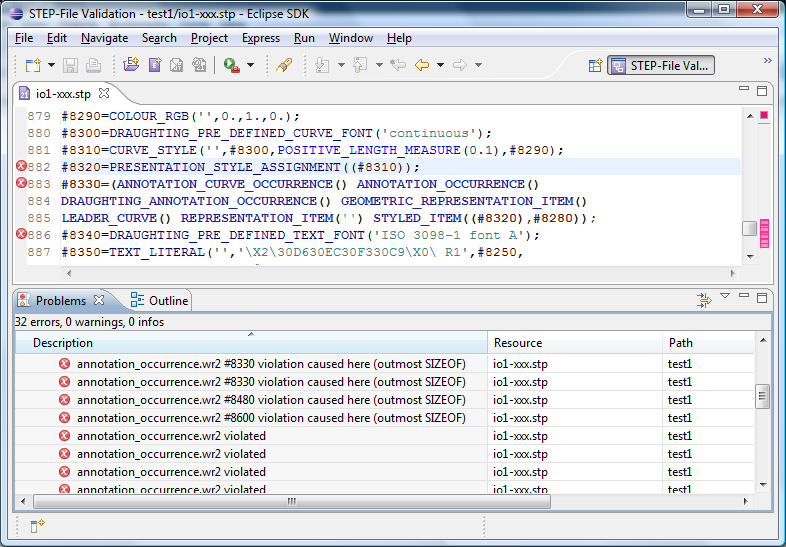Open the Help menu
The height and width of the screenshot is (547, 786).
[399, 38]
